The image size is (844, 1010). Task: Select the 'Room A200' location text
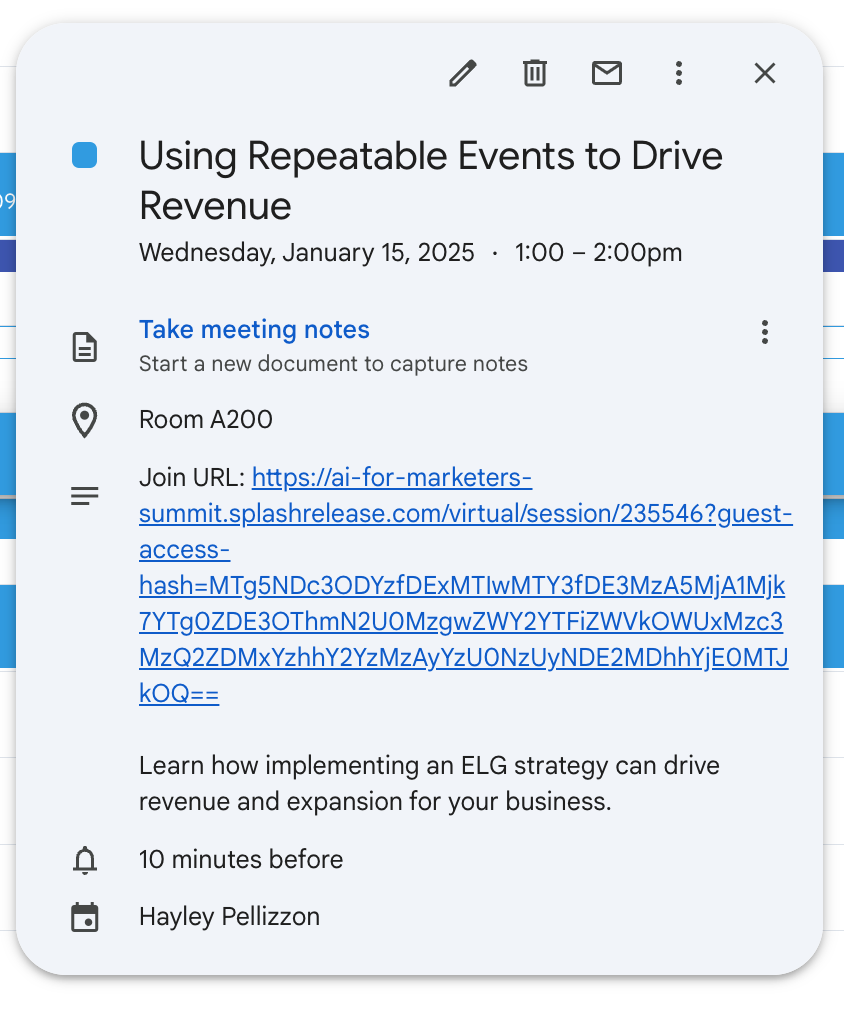[206, 420]
